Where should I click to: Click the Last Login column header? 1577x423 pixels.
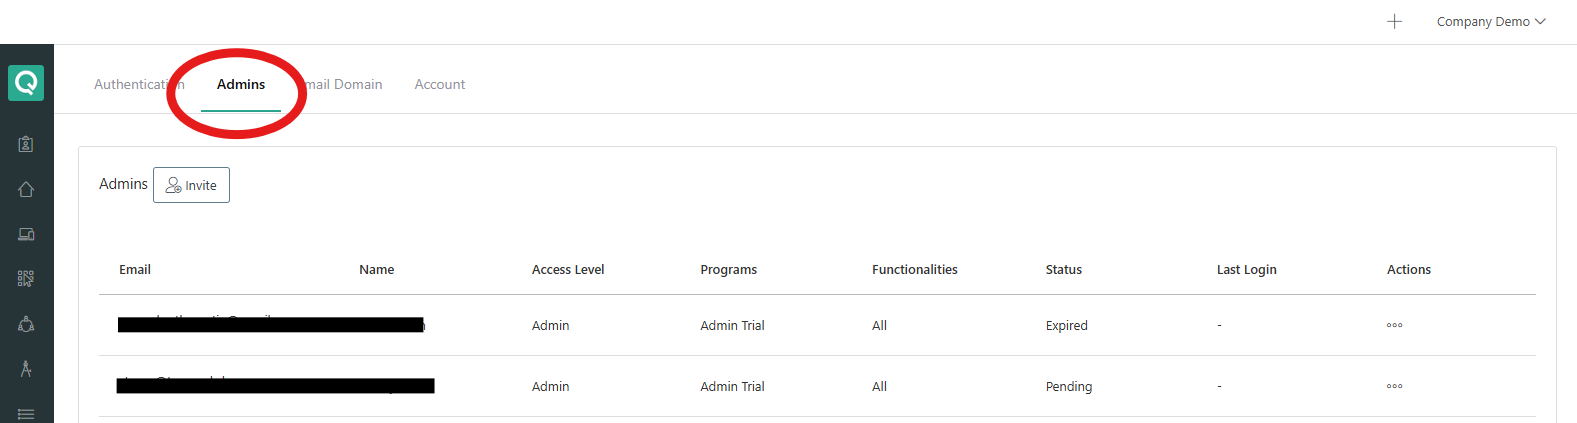(x=1246, y=269)
